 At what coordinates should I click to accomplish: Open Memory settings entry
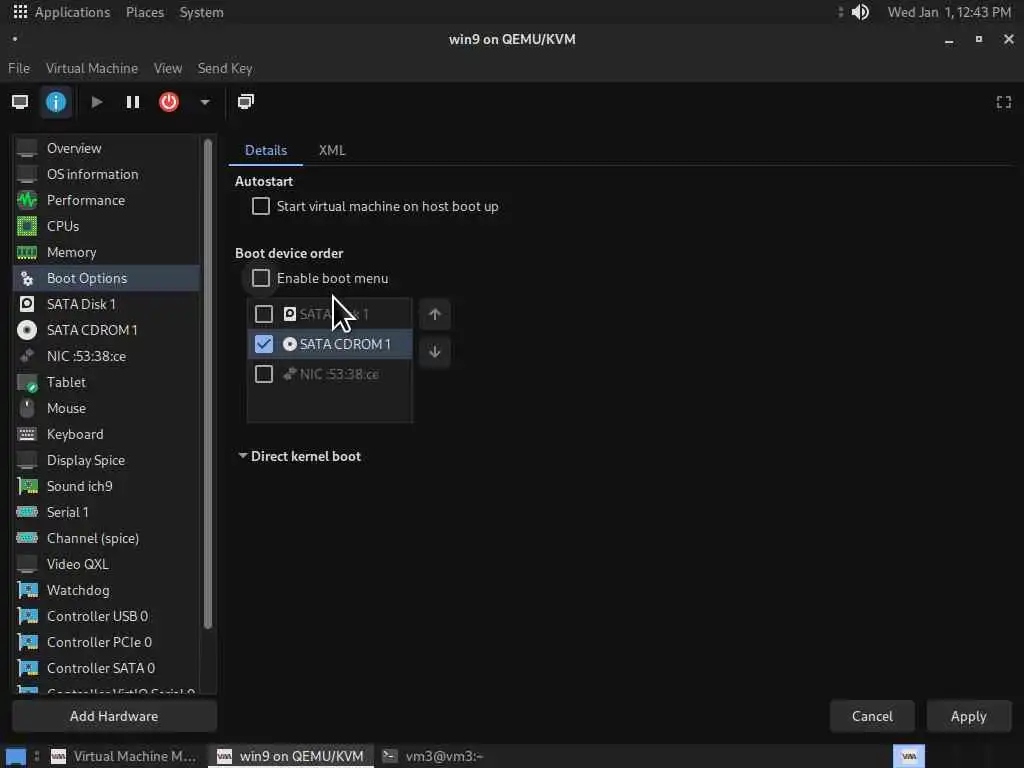coord(106,252)
